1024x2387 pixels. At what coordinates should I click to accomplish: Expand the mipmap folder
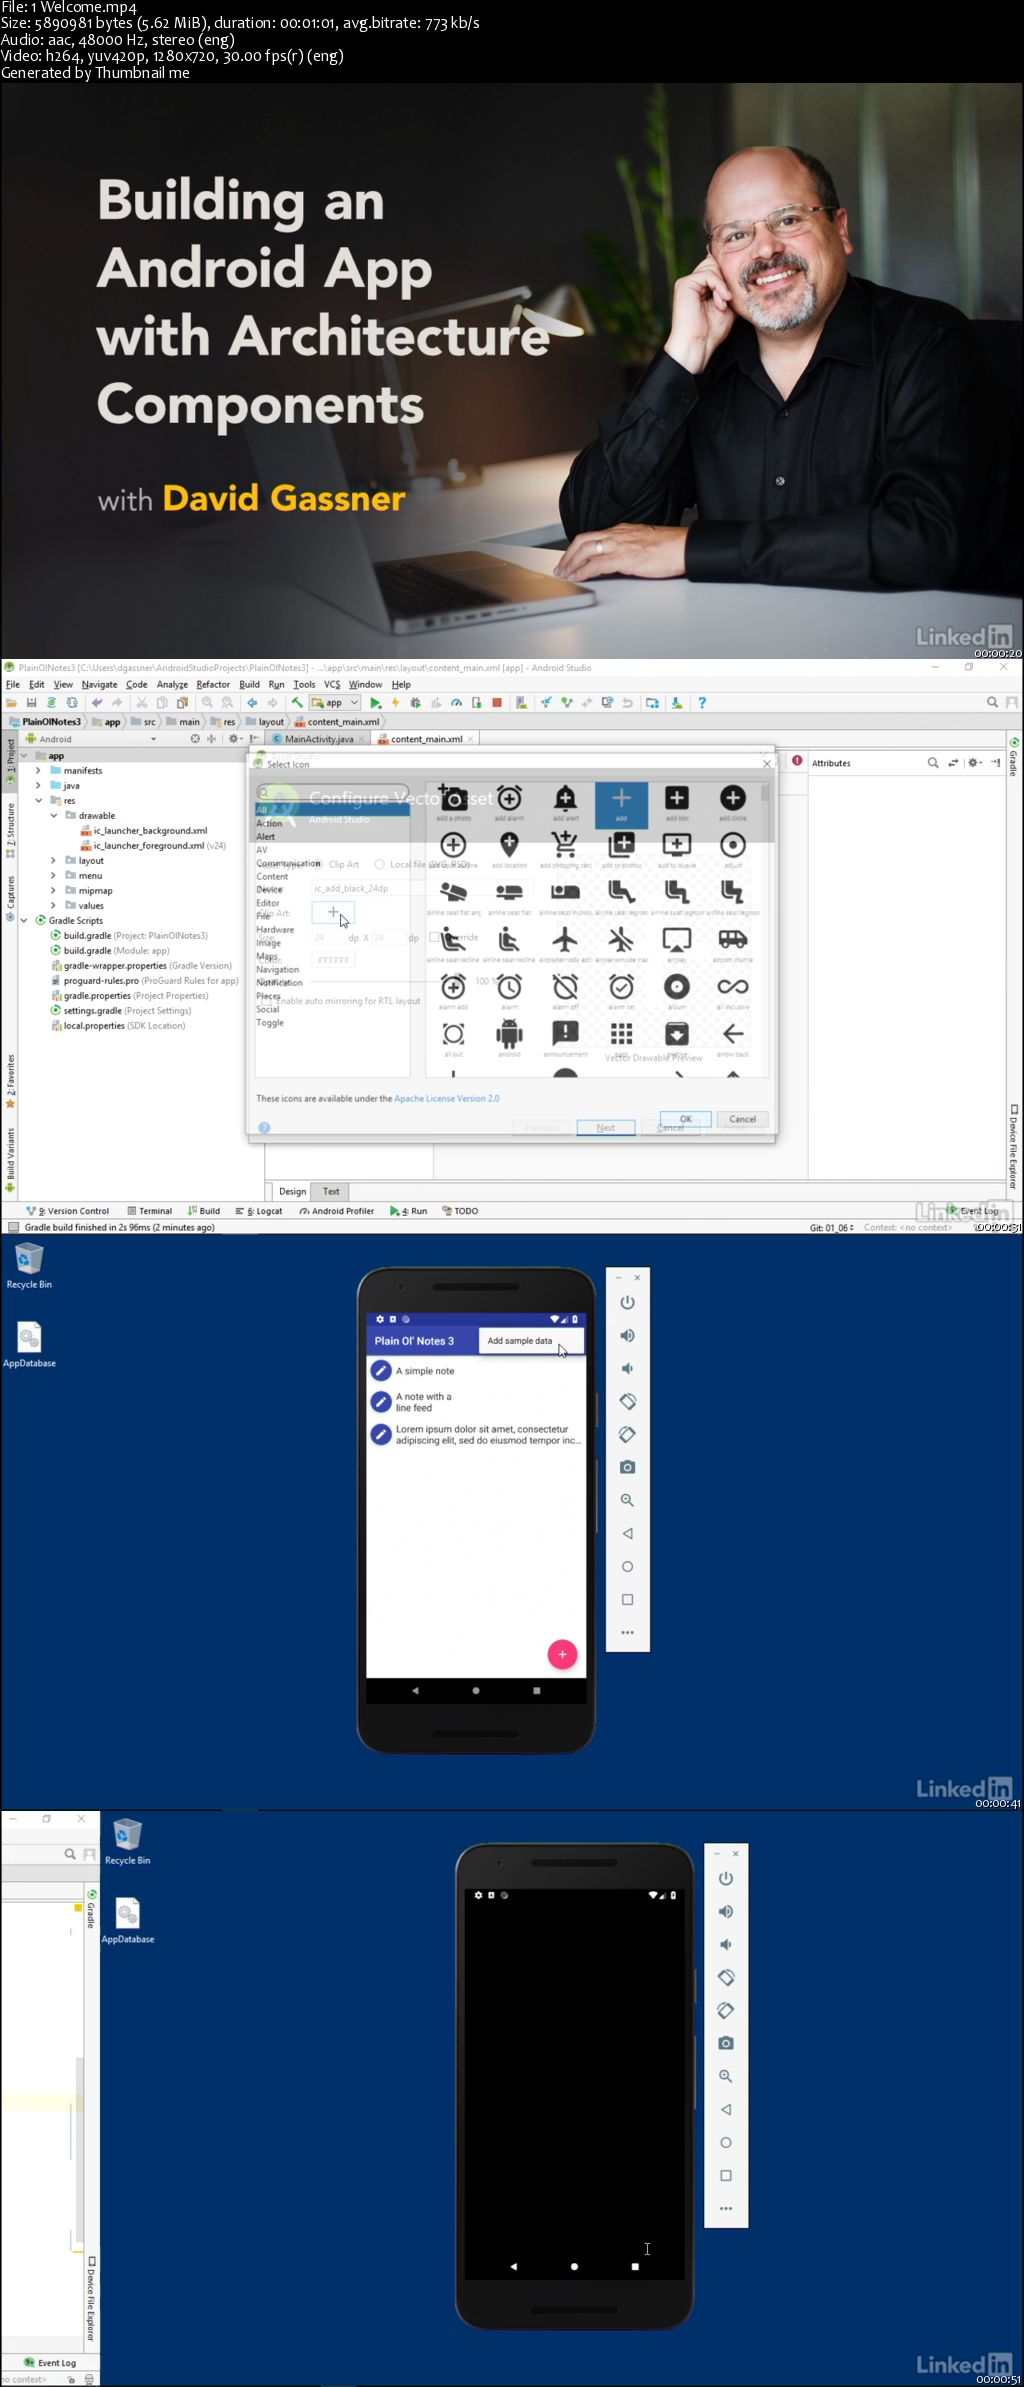click(x=54, y=890)
